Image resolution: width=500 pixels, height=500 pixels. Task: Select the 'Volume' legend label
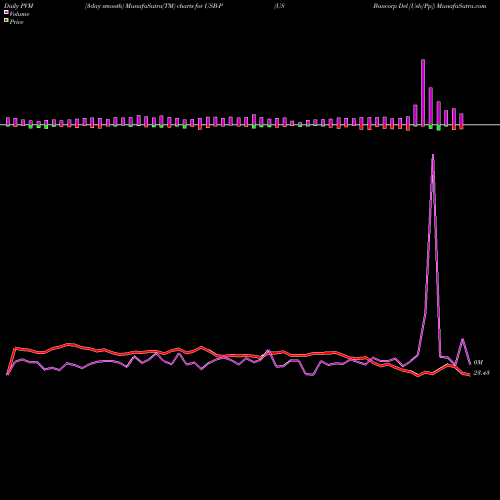click(19, 14)
